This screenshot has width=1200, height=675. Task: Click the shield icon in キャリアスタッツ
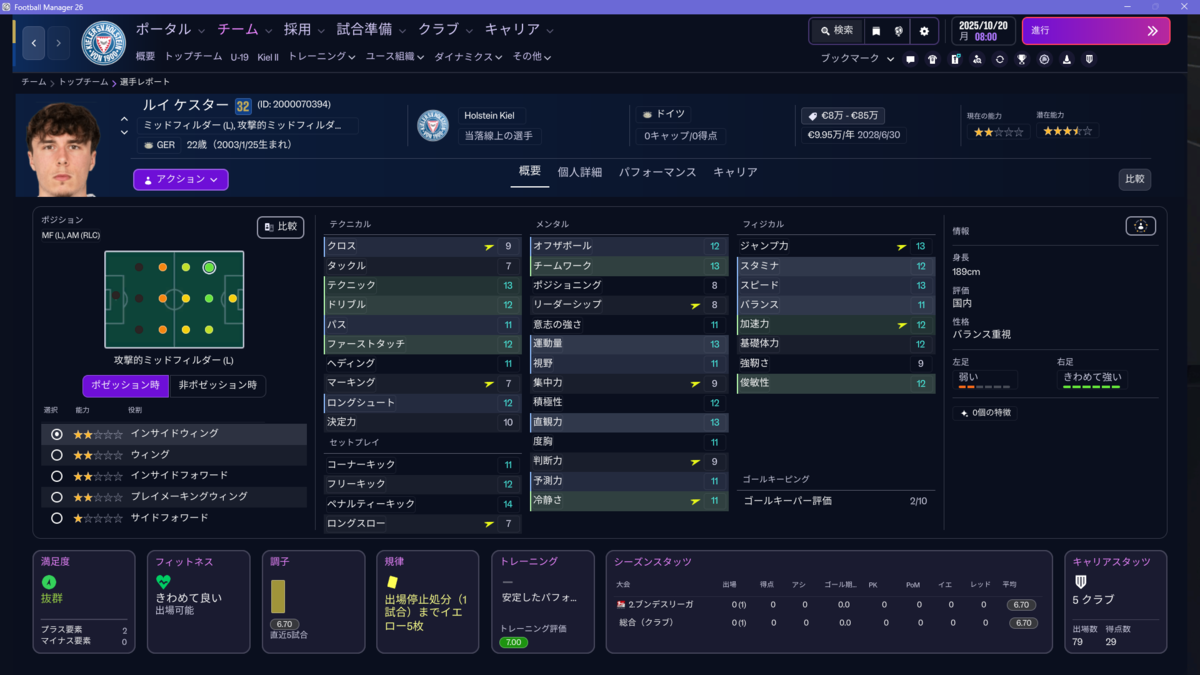[1080, 582]
